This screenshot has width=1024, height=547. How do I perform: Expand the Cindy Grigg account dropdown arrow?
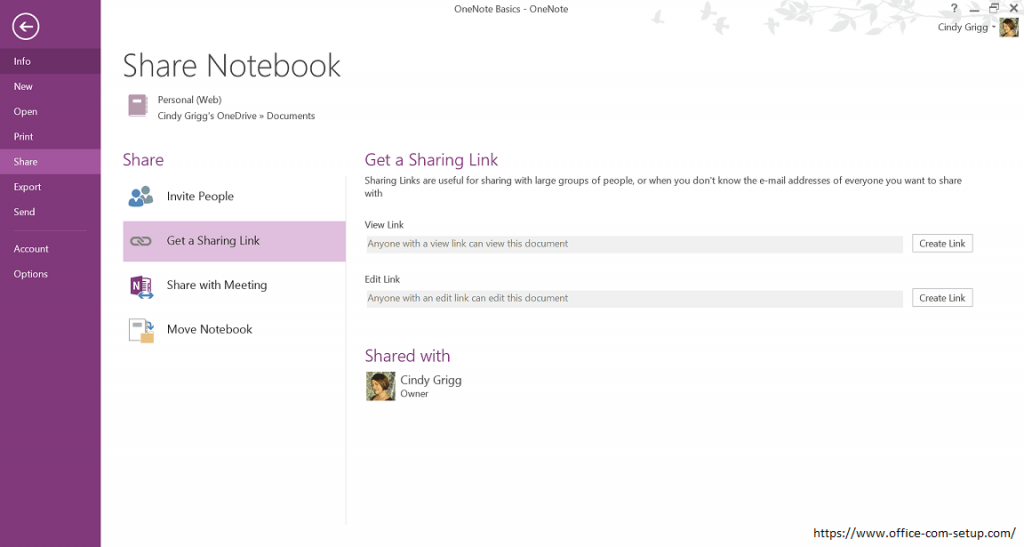(994, 27)
